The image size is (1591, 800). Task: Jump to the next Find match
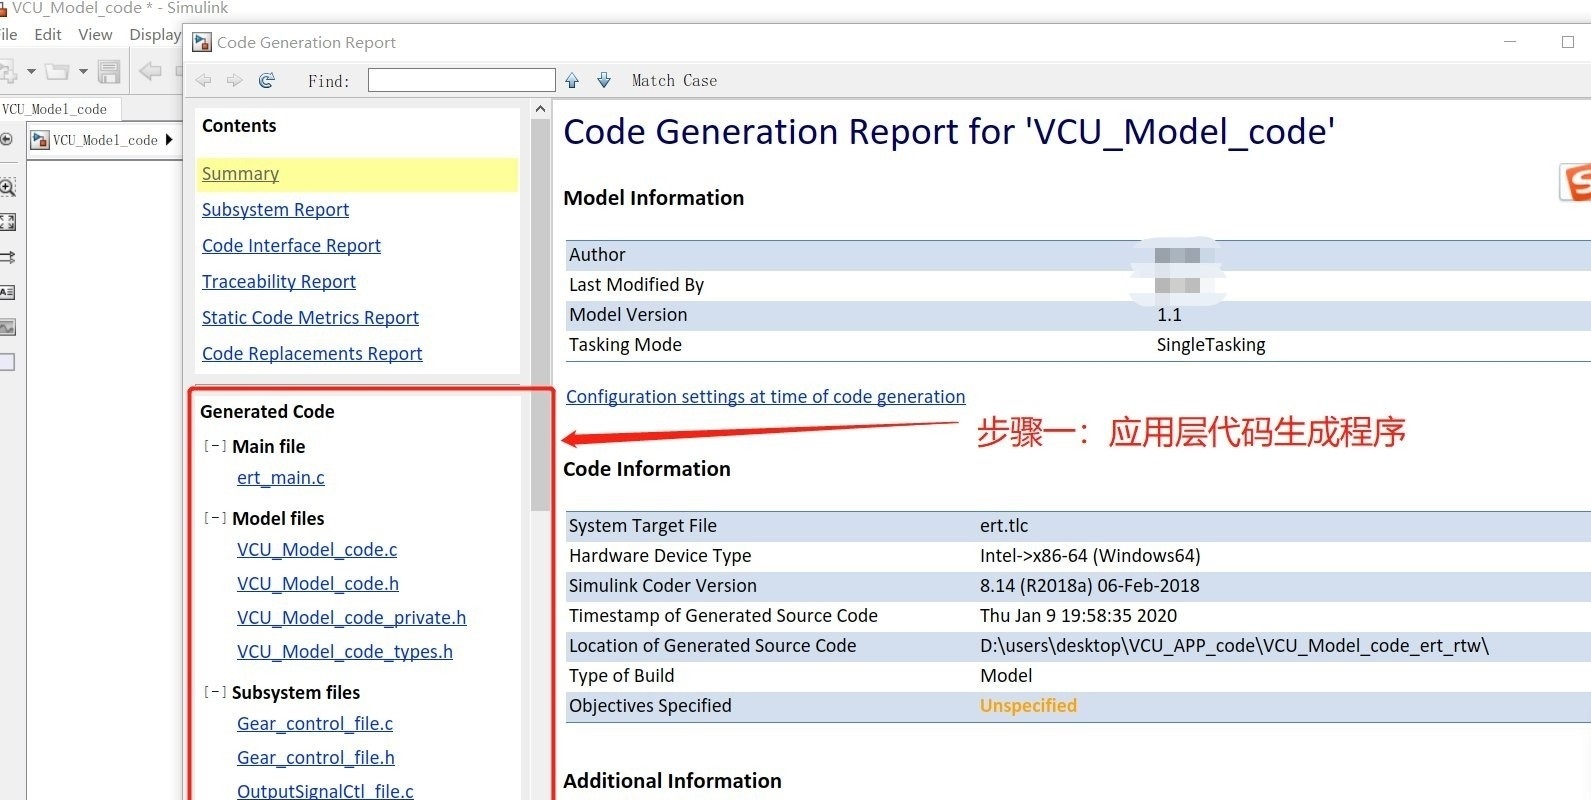(x=604, y=80)
